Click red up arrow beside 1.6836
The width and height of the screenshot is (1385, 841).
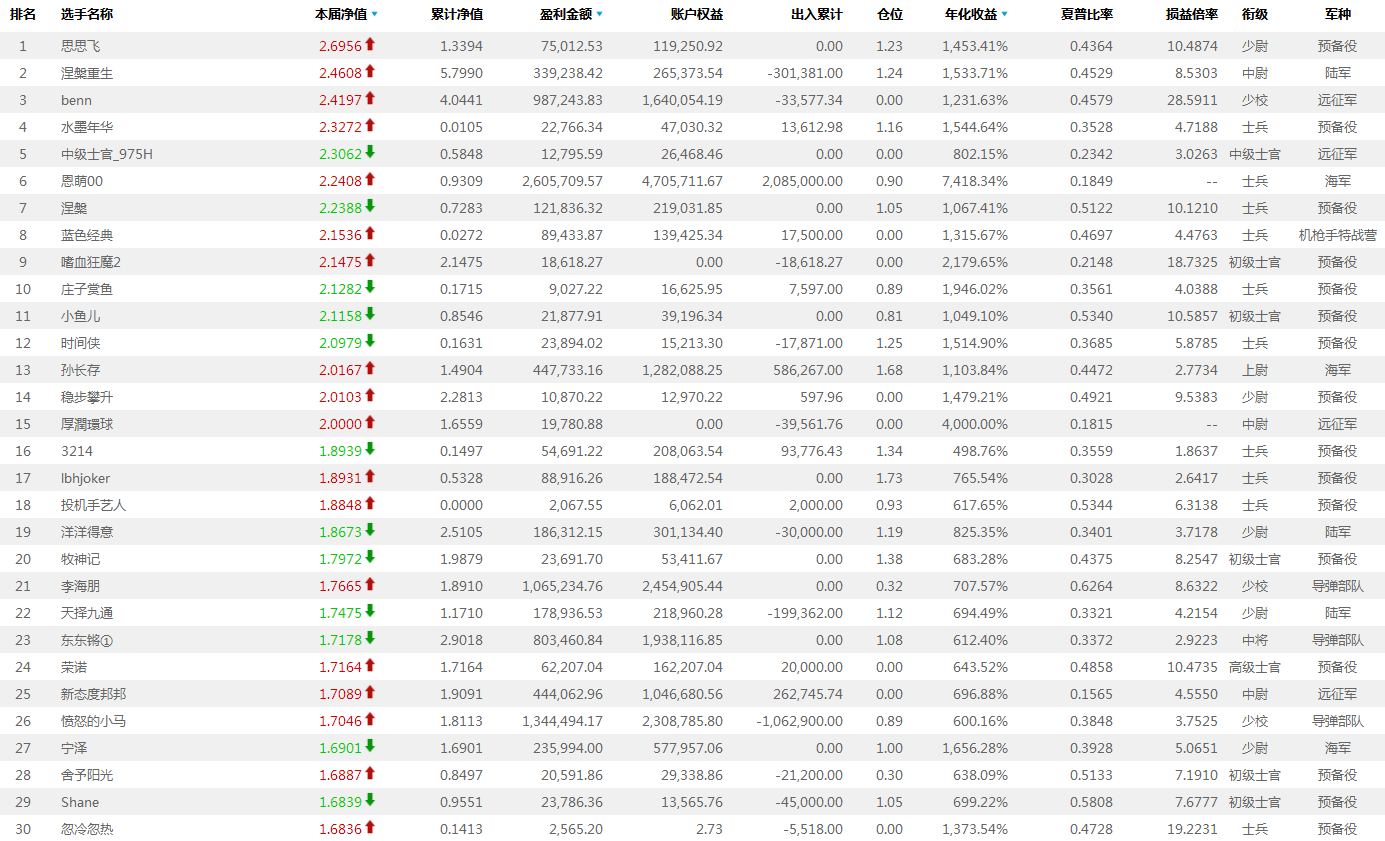(370, 827)
